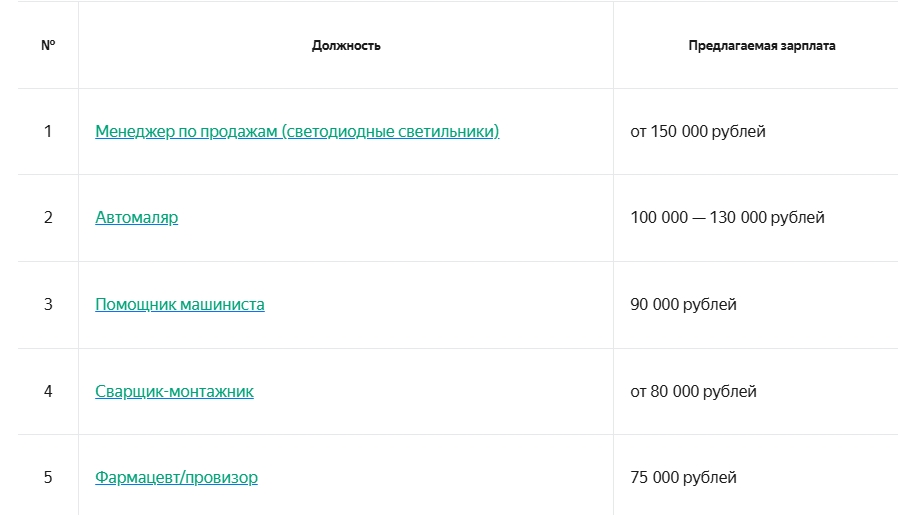The height and width of the screenshot is (515, 898).
Task: Click row number 1 in the table
Action: 48,131
